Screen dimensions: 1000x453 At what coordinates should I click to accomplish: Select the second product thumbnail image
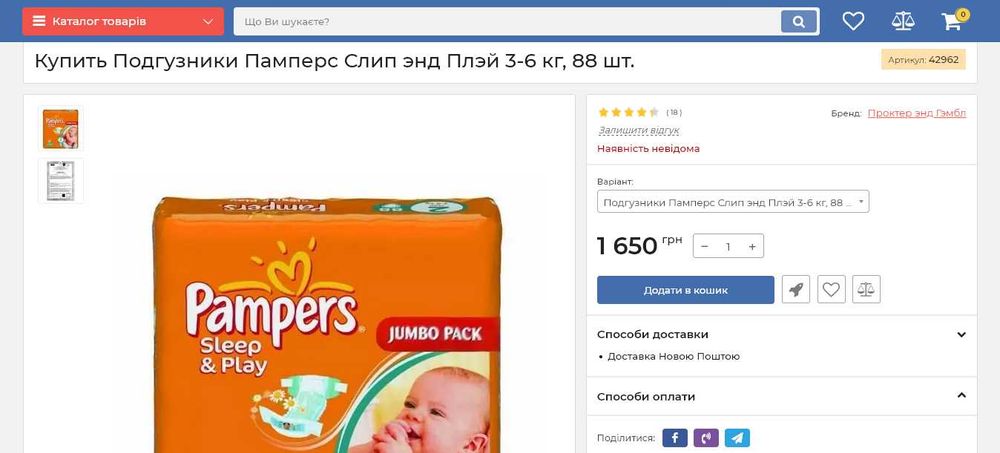[61, 181]
